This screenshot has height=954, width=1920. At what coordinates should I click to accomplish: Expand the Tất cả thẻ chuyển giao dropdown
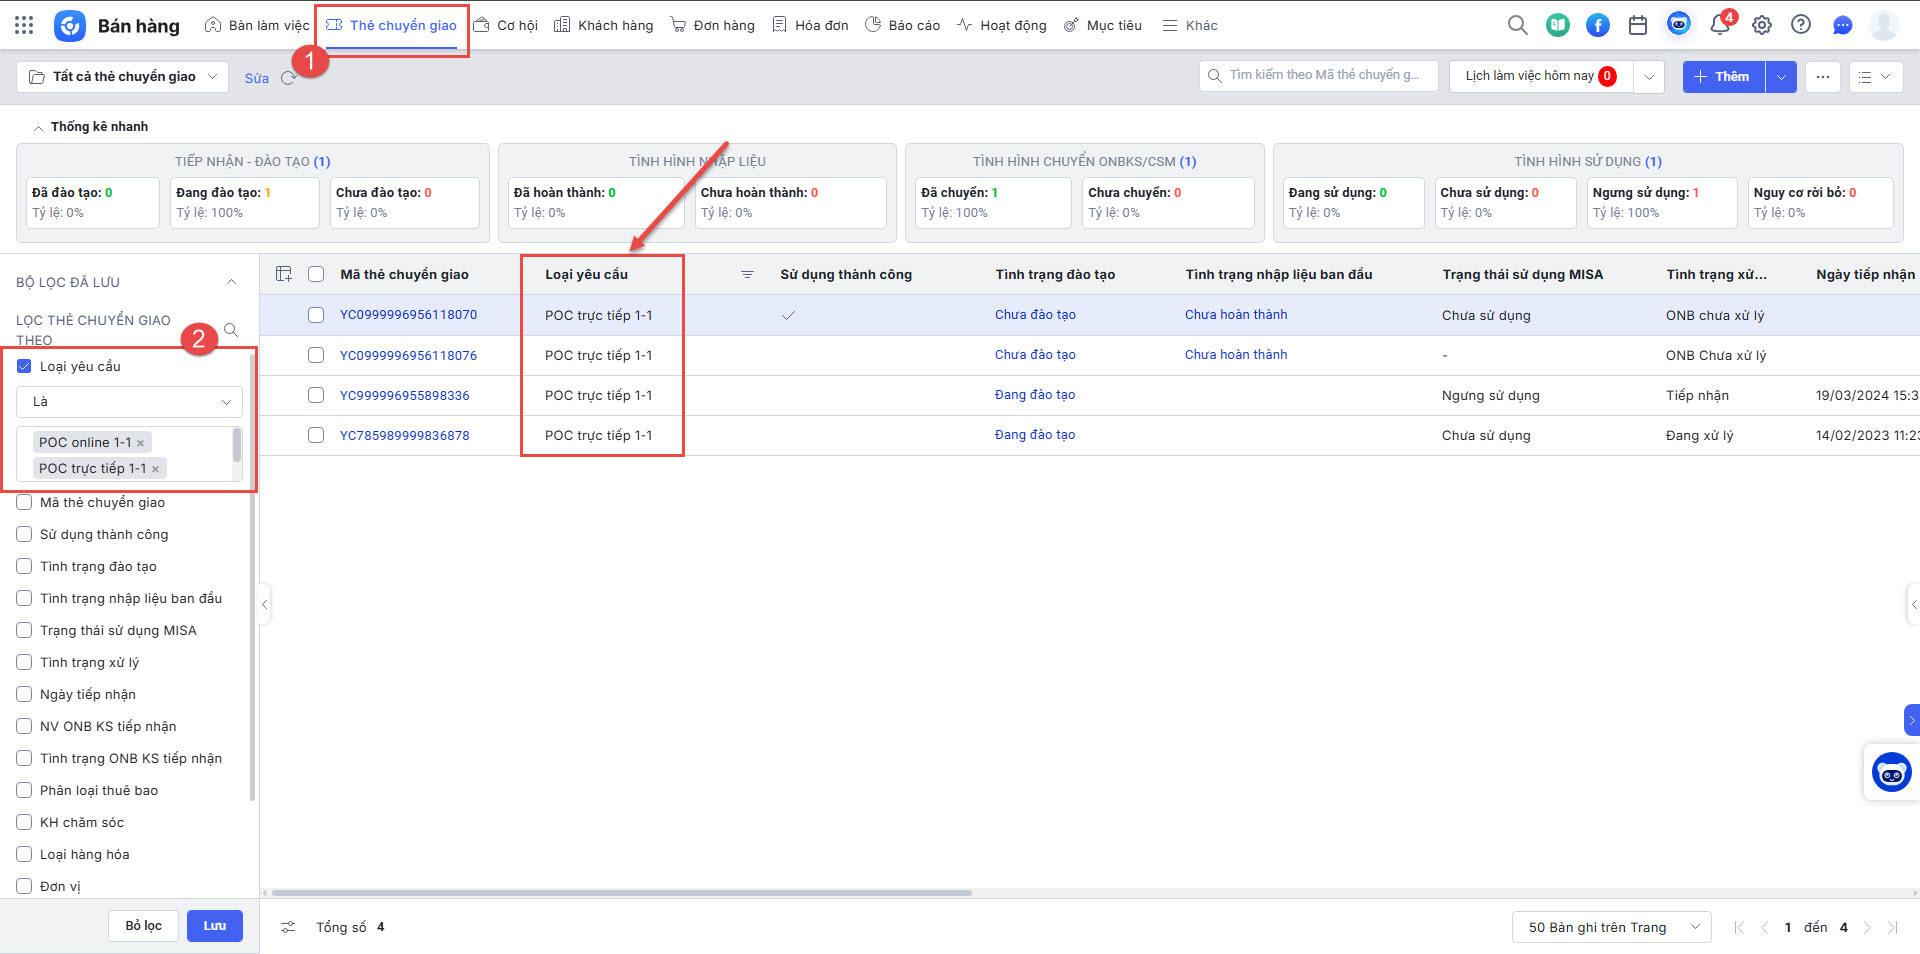123,77
